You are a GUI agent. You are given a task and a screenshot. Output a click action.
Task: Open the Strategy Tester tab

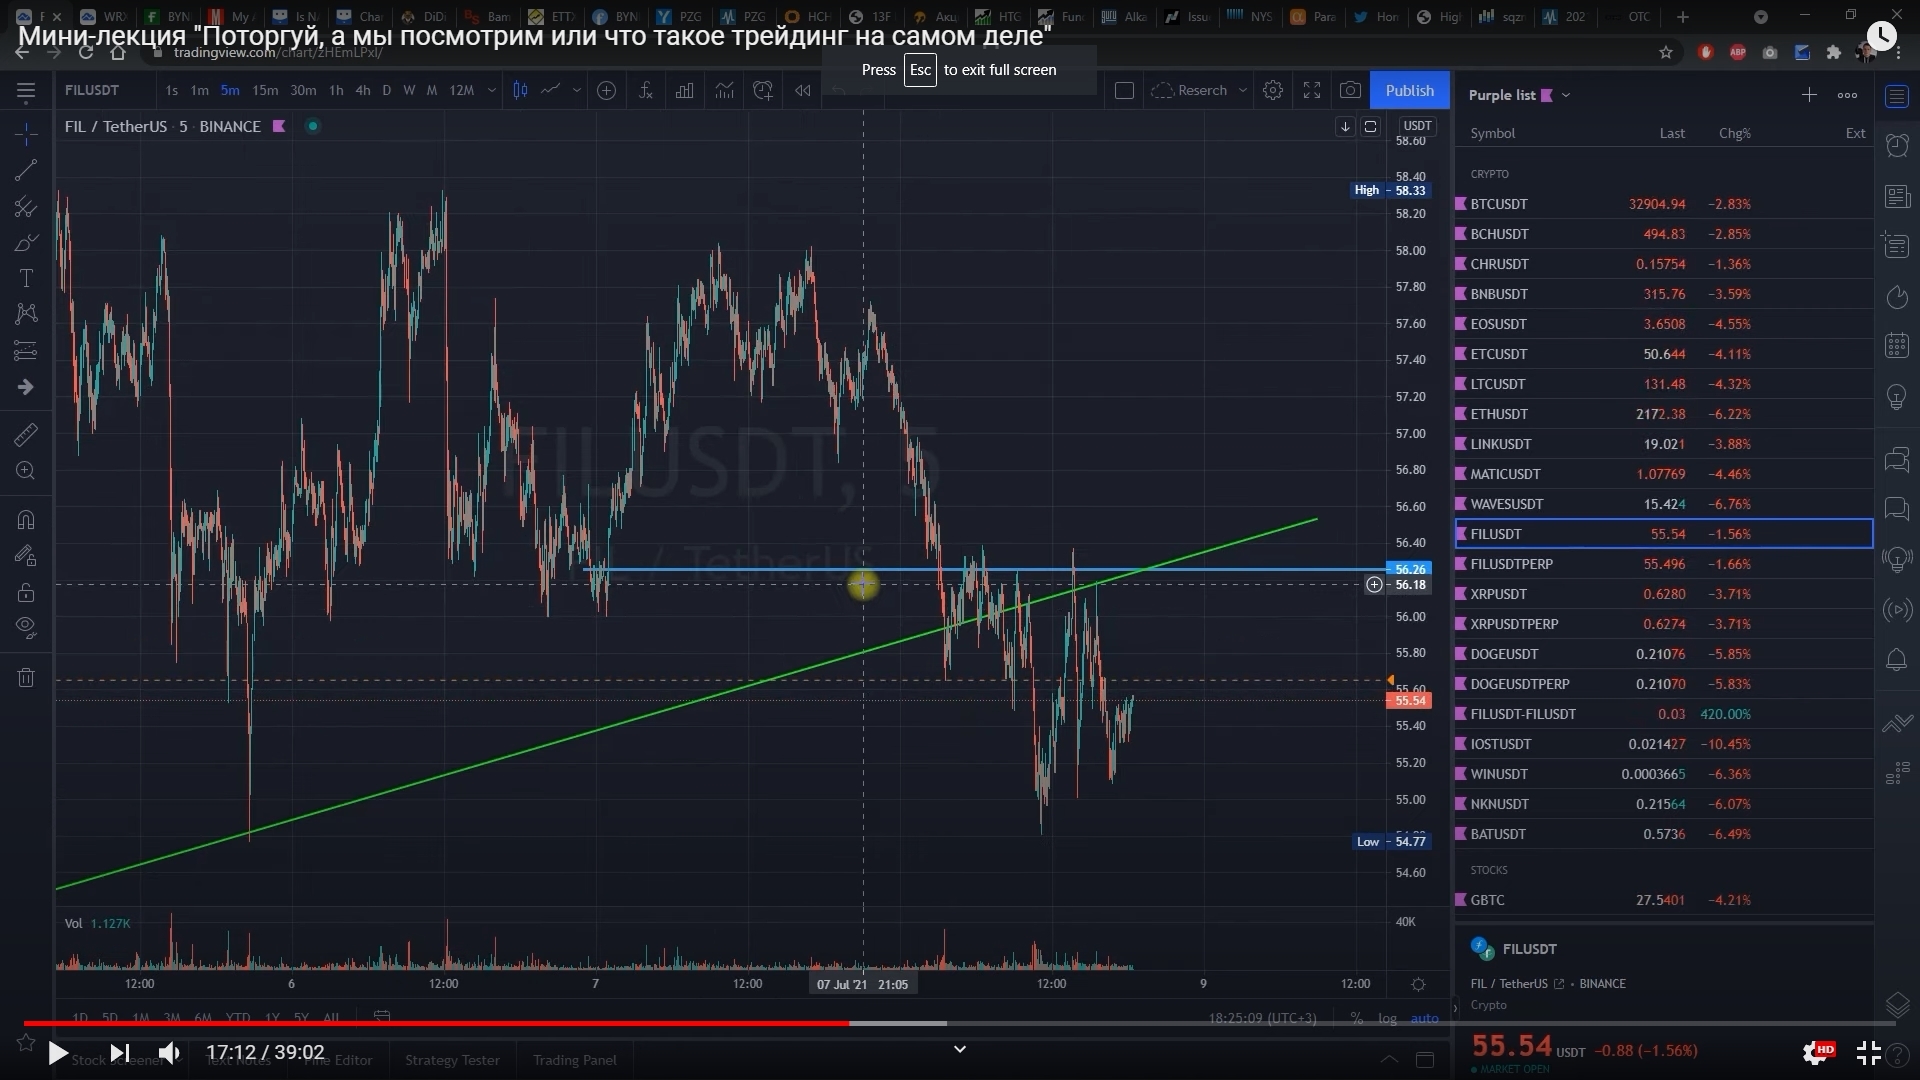tap(452, 1060)
